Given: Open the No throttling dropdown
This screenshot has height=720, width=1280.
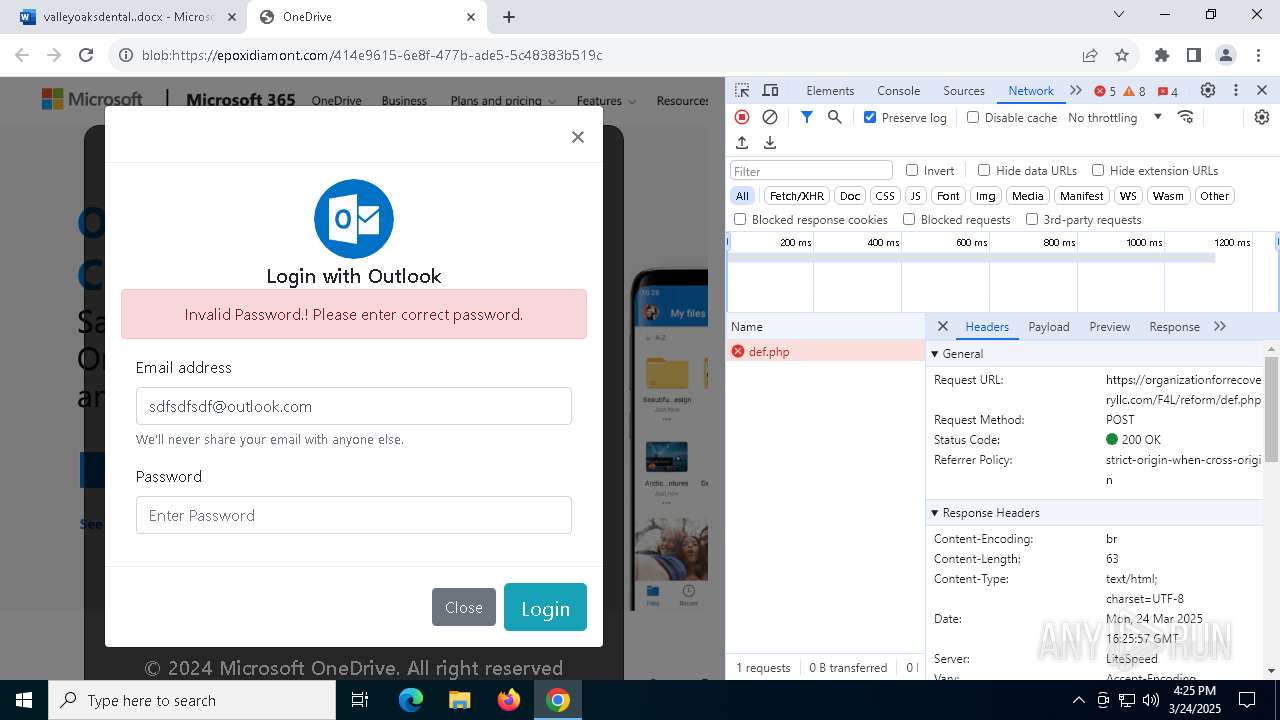Looking at the screenshot, I should coord(1115,117).
